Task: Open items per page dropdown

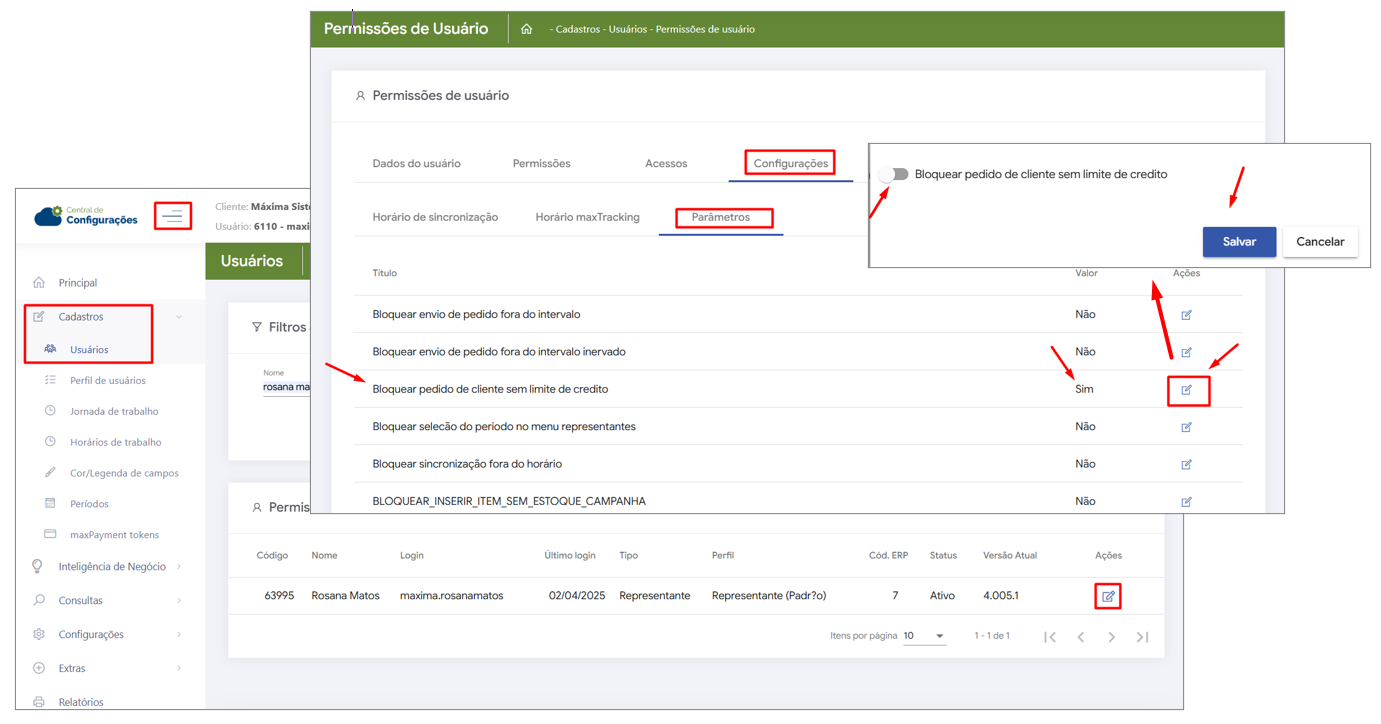Action: tap(924, 636)
